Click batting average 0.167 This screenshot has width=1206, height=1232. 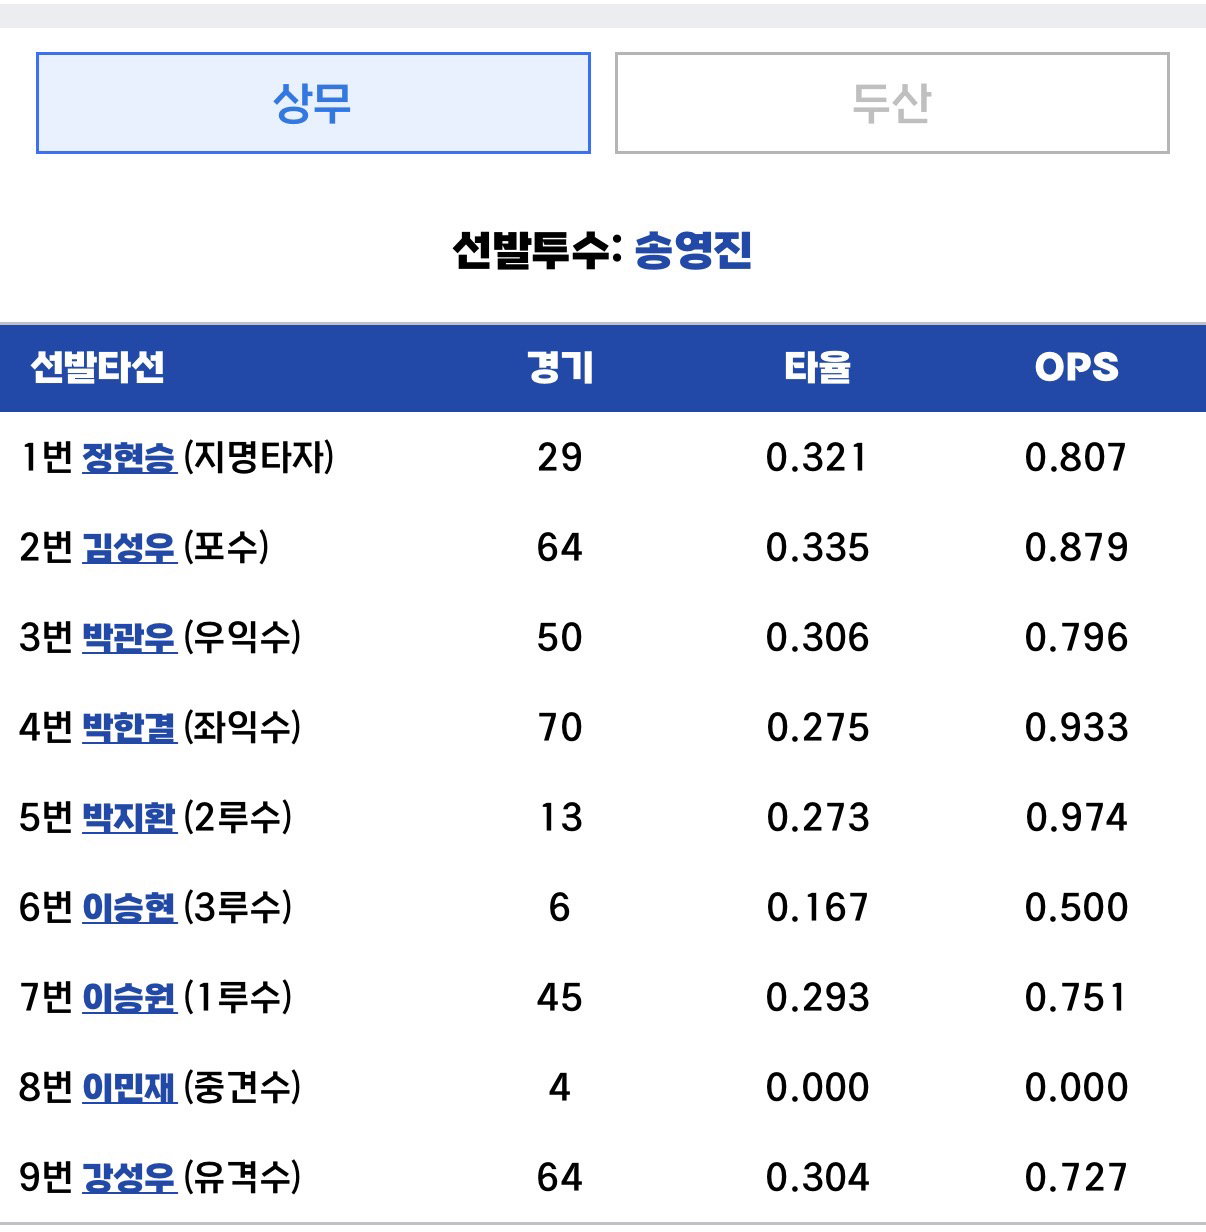point(818,907)
